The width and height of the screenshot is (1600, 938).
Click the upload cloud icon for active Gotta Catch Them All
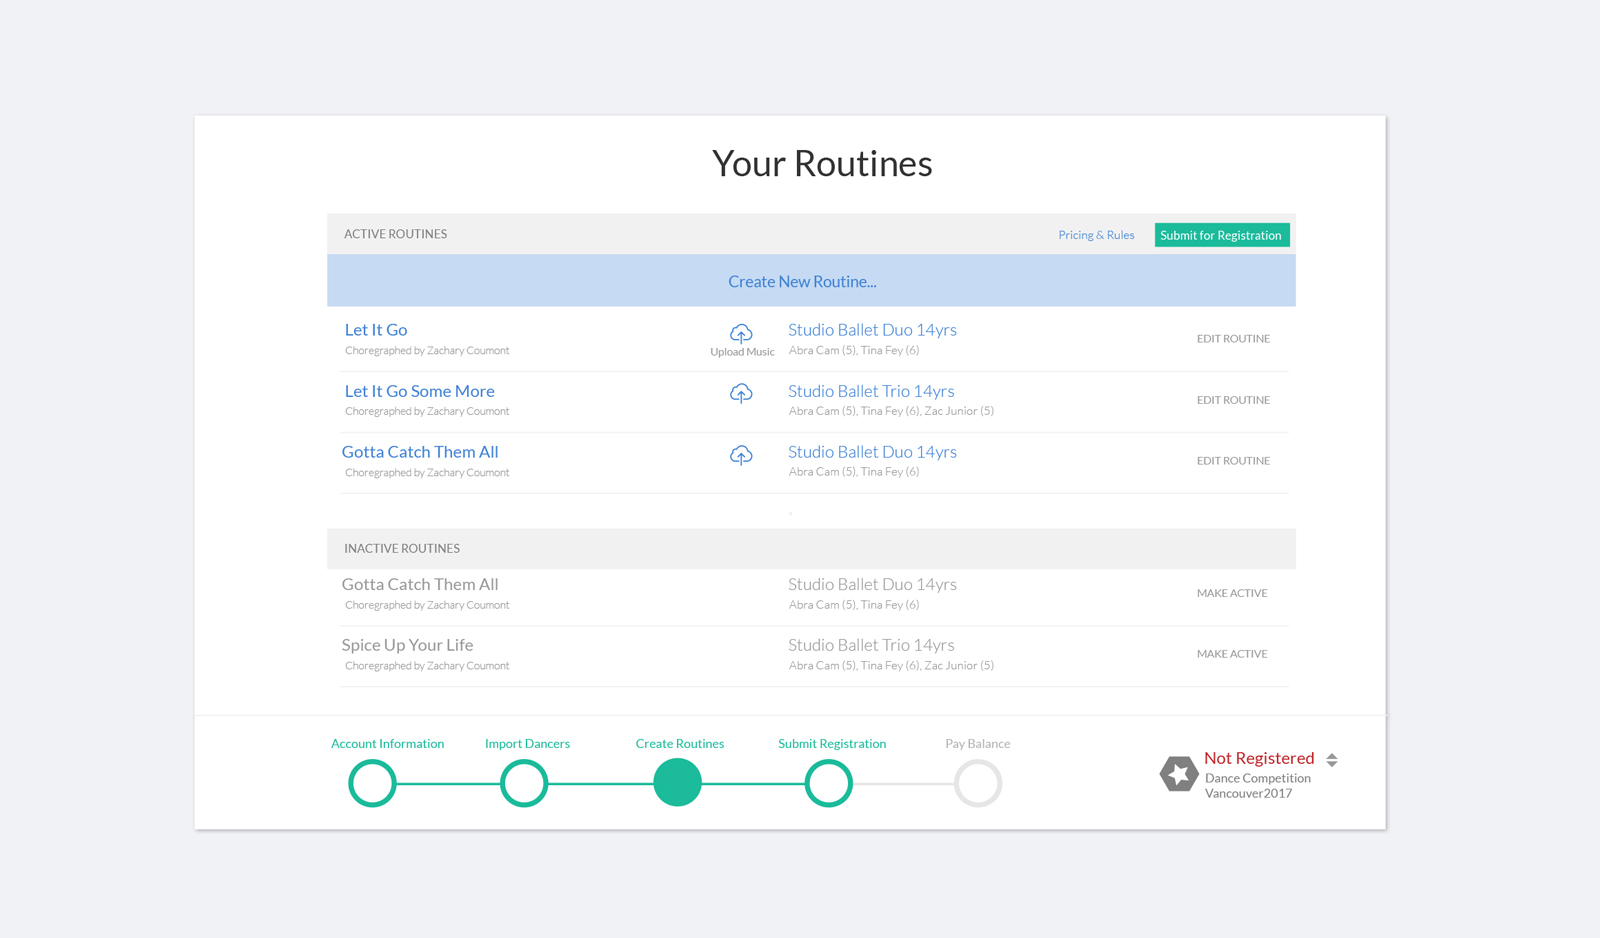[x=741, y=455]
